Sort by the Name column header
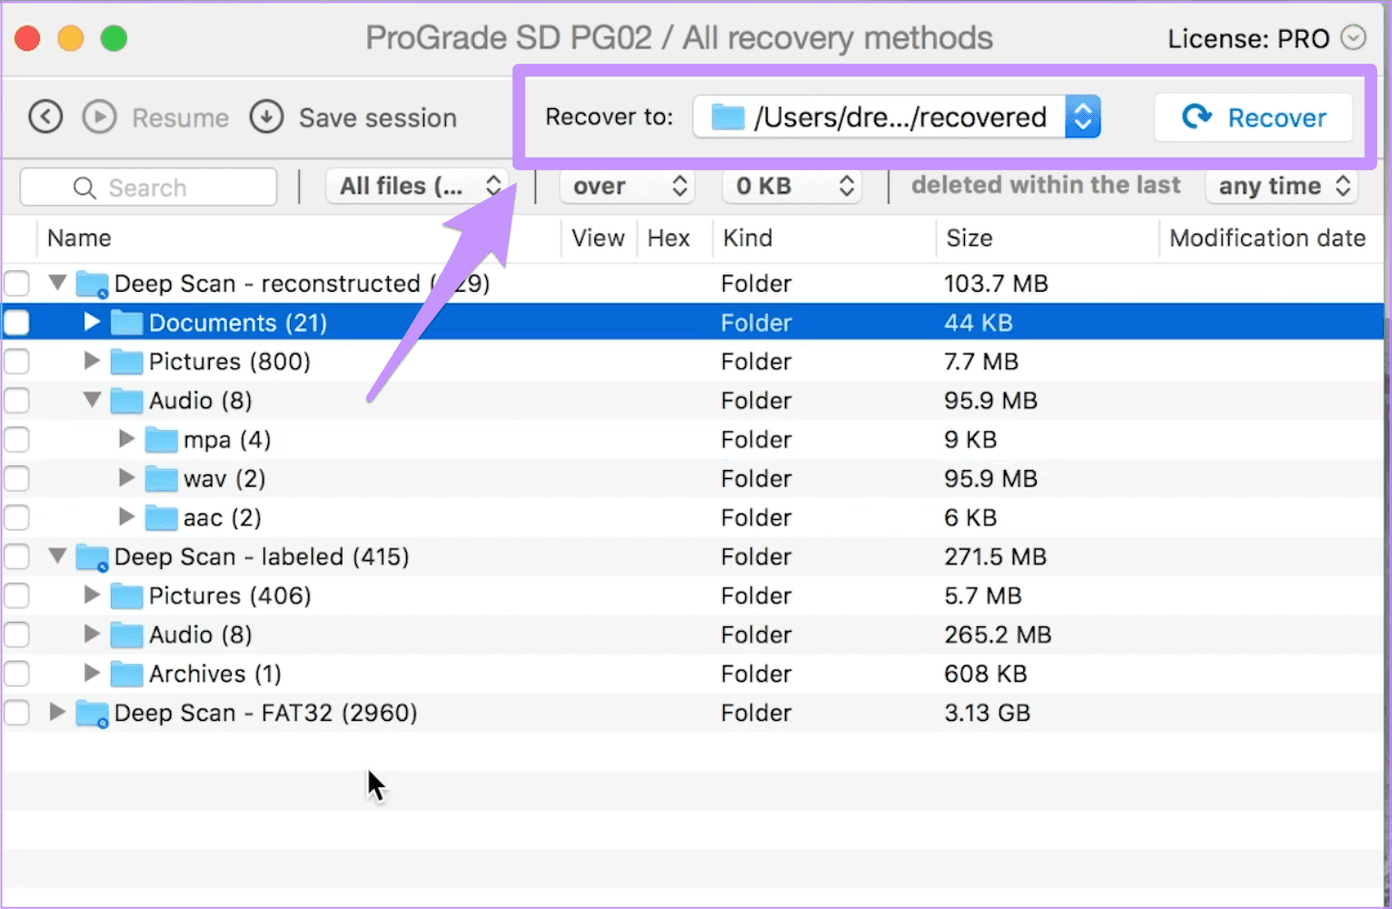 pyautogui.click(x=79, y=238)
